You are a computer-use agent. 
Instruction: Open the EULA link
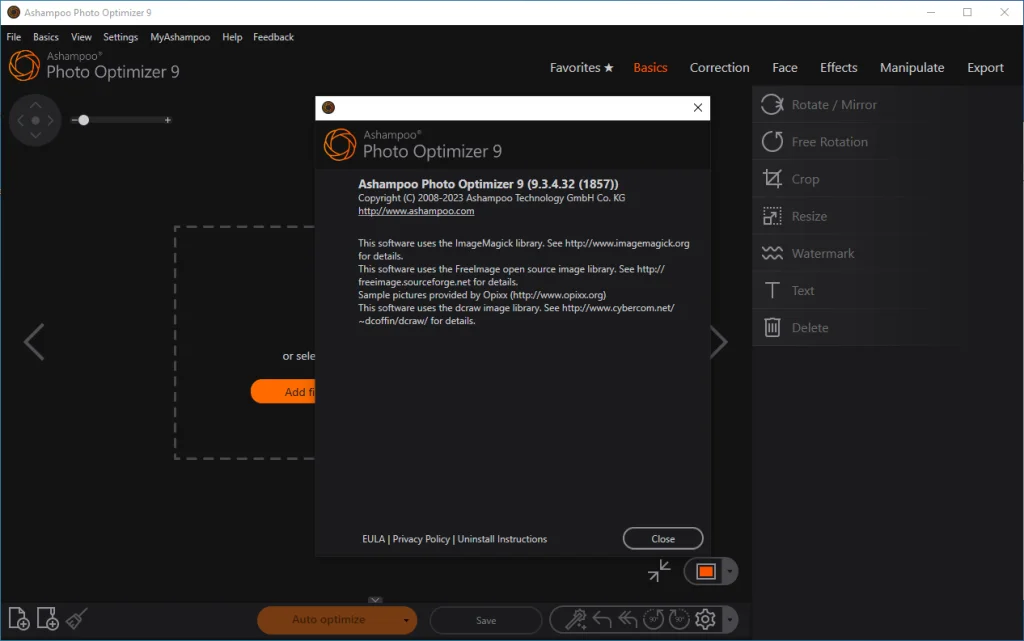click(374, 539)
